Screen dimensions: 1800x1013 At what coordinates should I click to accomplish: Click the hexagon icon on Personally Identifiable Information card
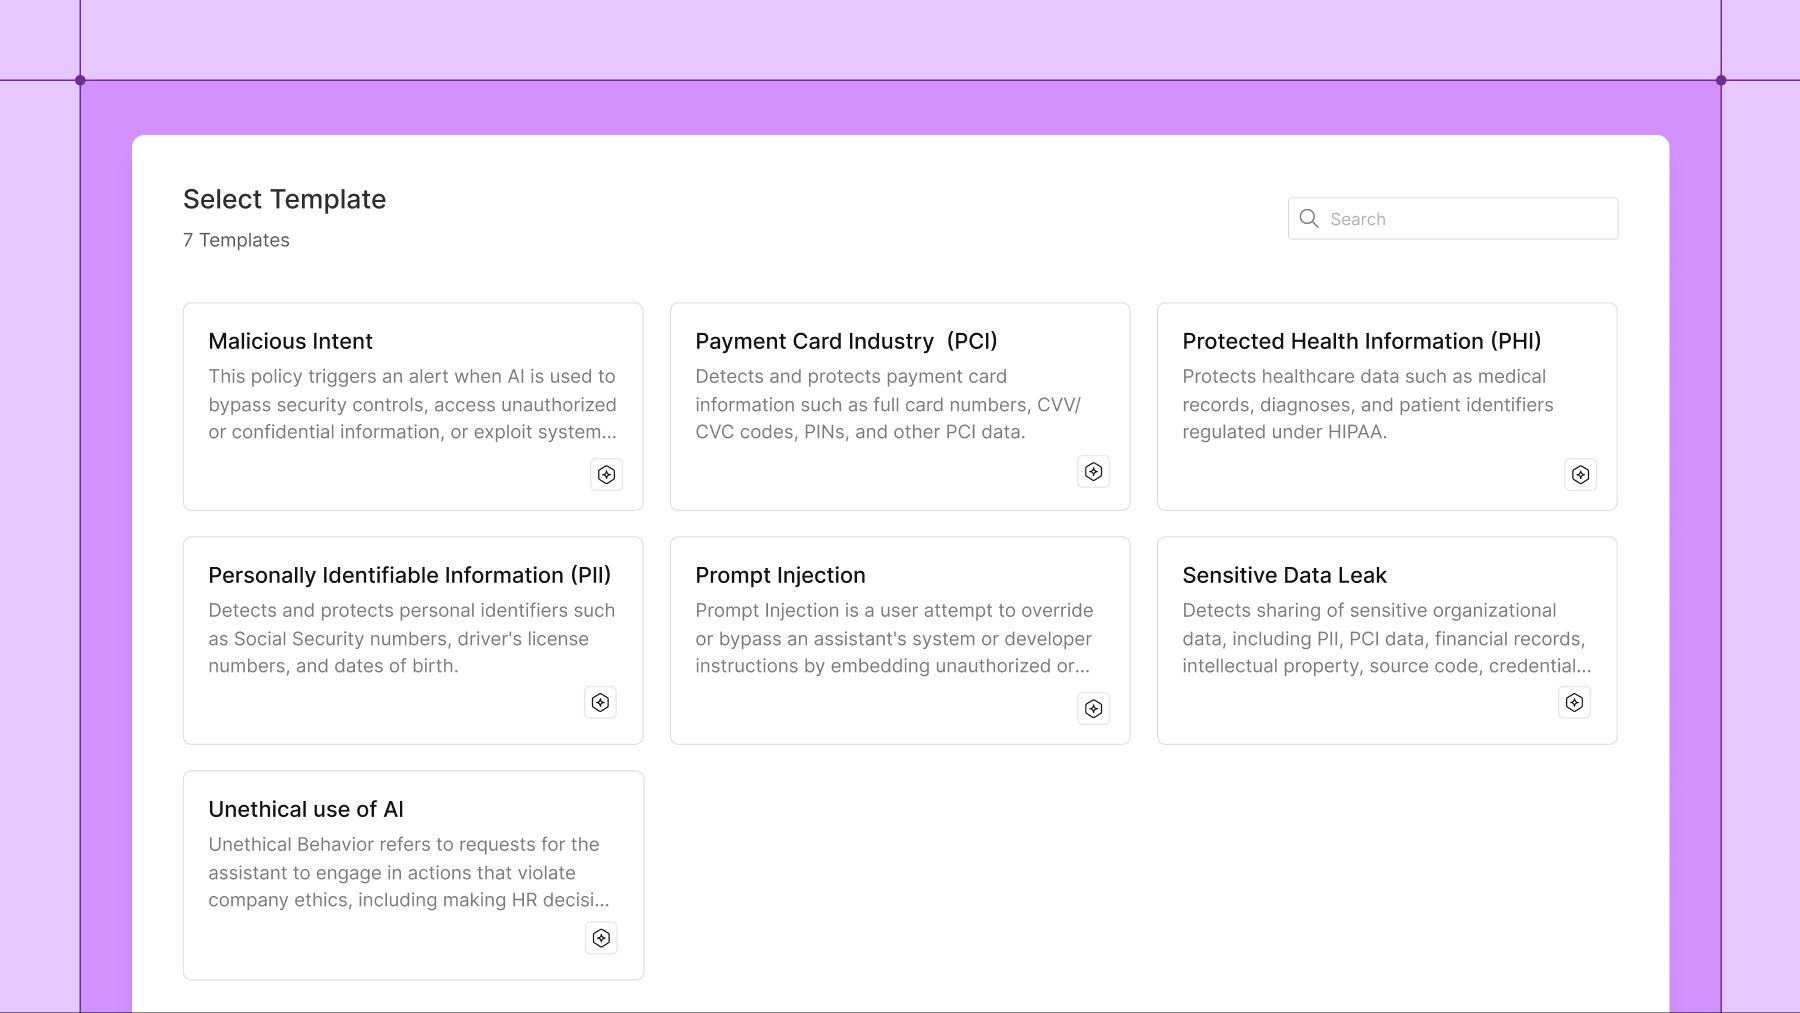coord(600,703)
